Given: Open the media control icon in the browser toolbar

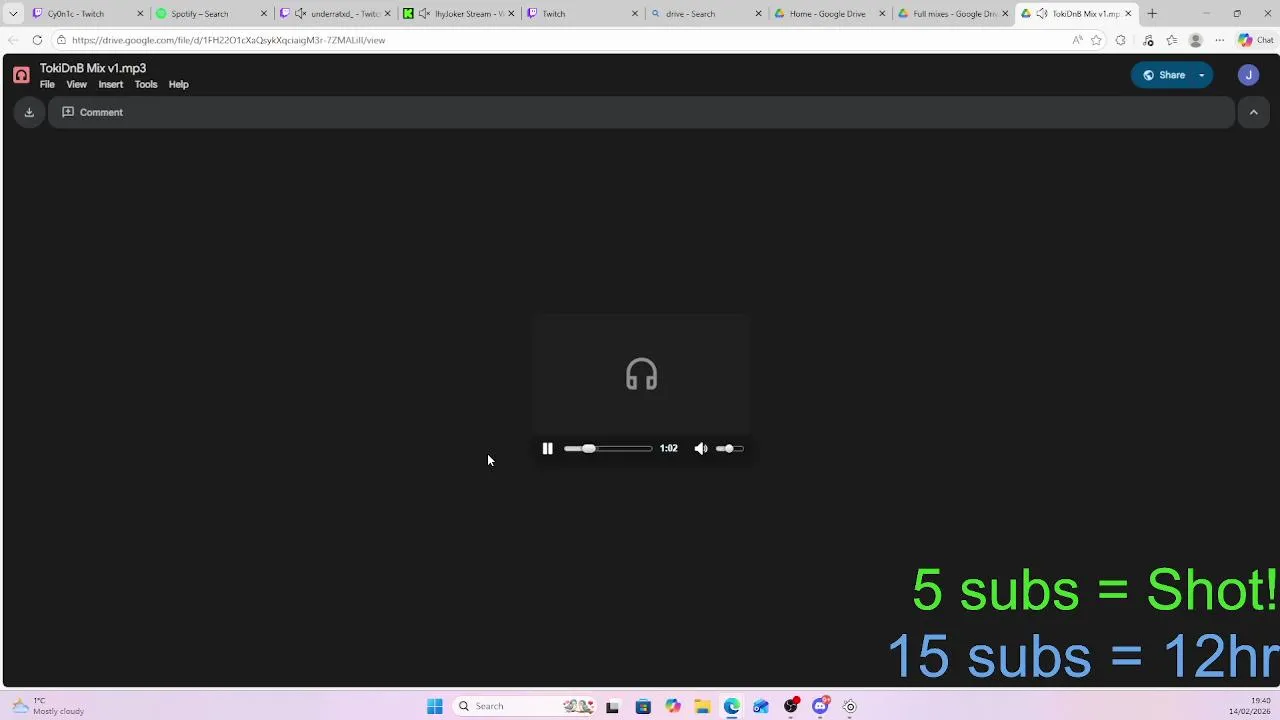Looking at the screenshot, I should [1148, 40].
